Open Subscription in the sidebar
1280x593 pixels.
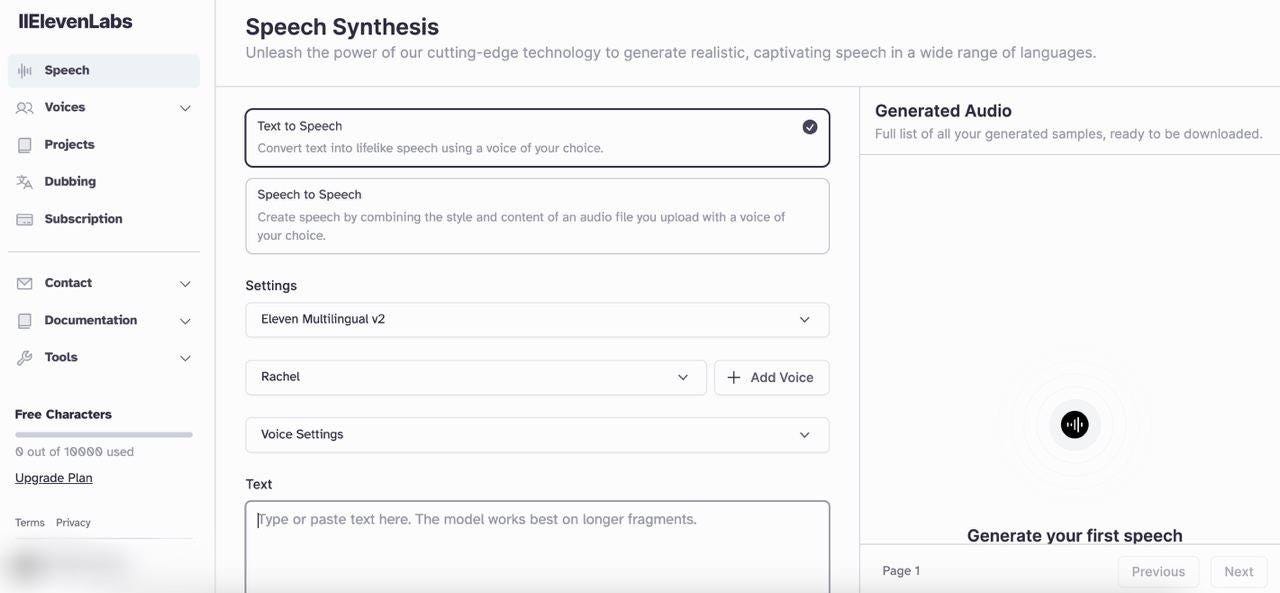point(104,219)
